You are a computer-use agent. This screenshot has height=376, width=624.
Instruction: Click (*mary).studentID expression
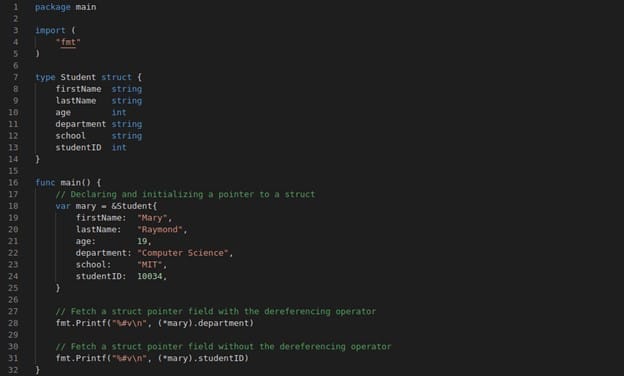pos(203,358)
